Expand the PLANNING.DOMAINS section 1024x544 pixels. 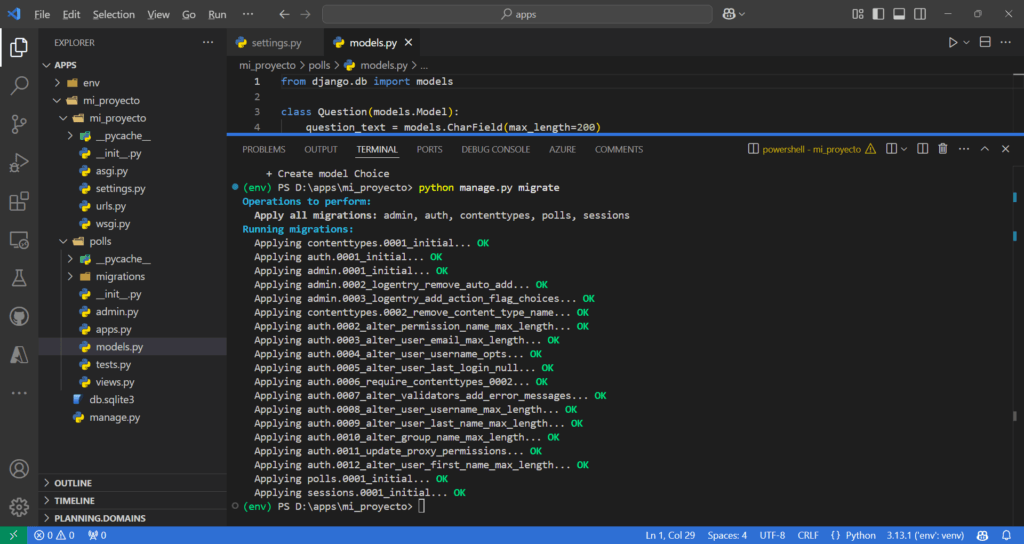coord(133,519)
